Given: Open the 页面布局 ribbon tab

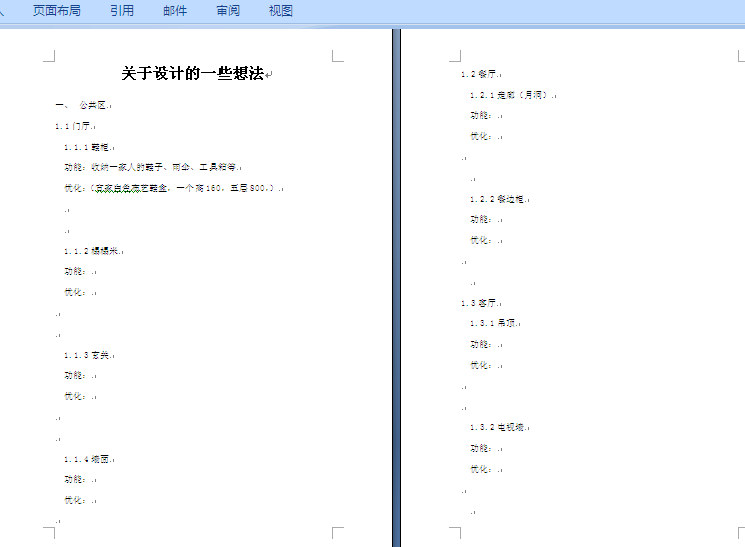Looking at the screenshot, I should [57, 11].
